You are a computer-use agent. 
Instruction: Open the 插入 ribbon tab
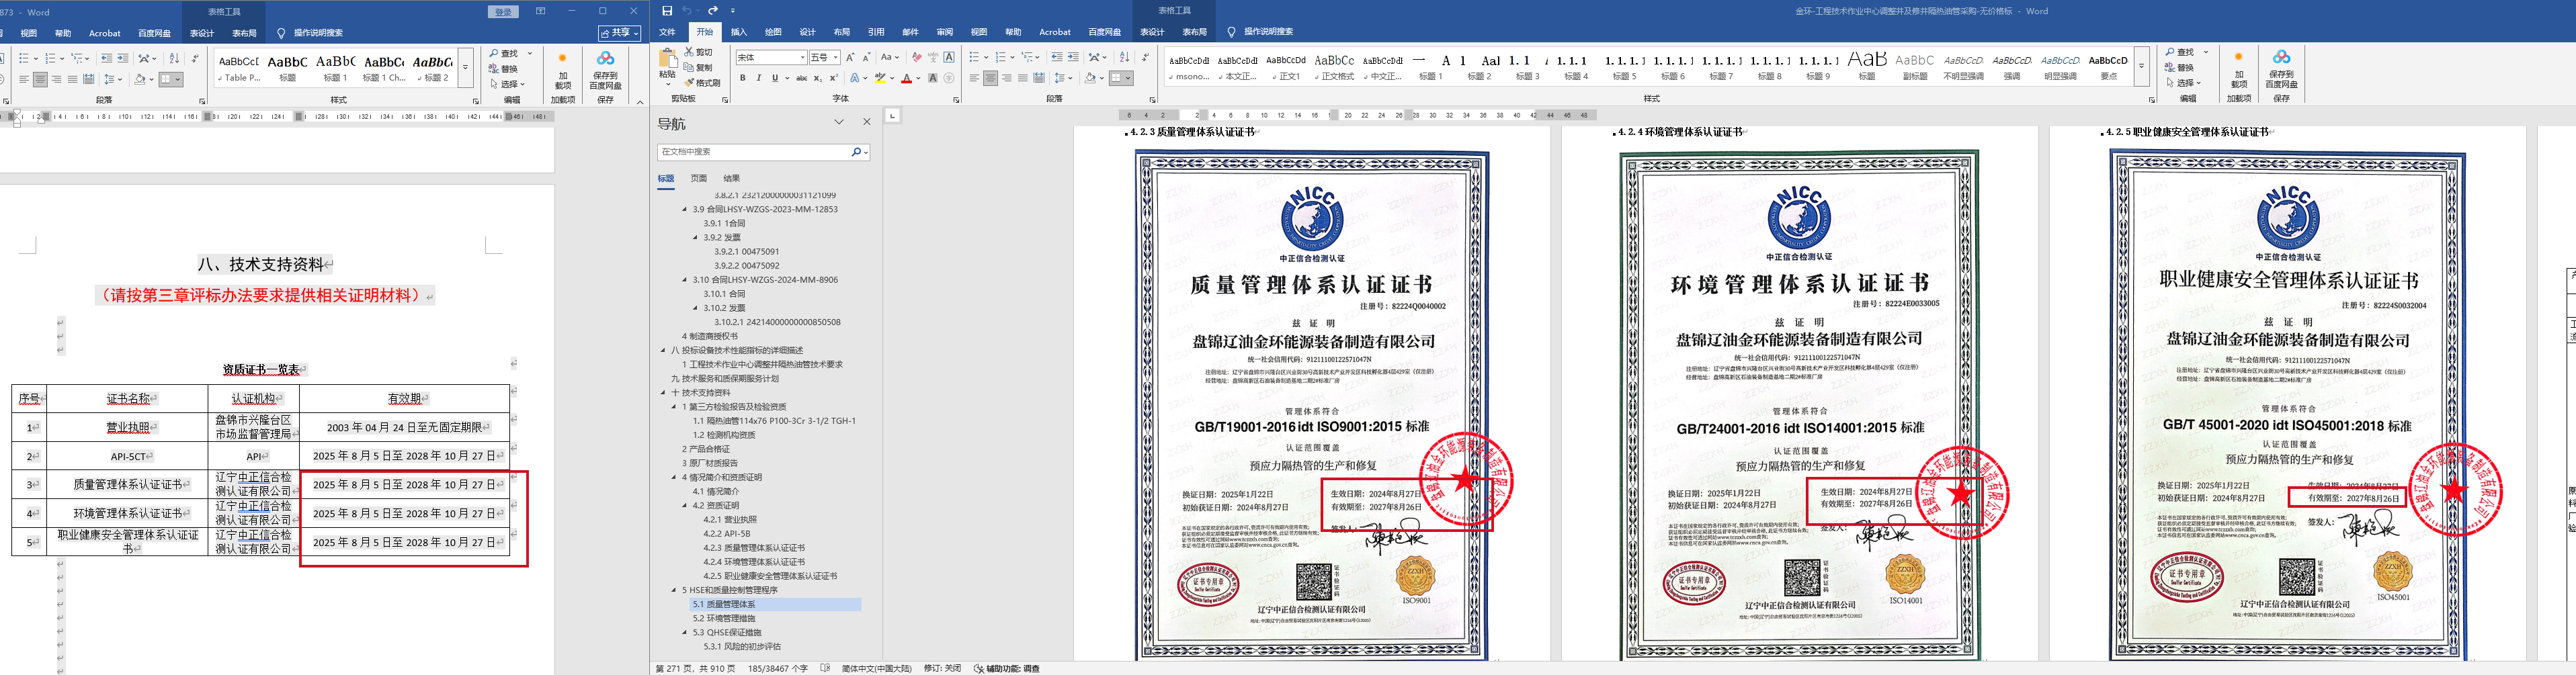coord(739,32)
